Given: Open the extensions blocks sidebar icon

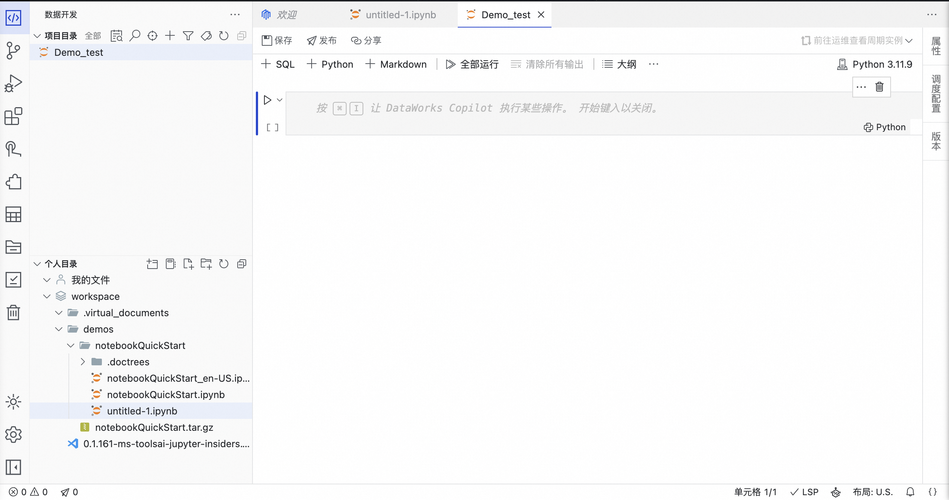Looking at the screenshot, I should 13,116.
